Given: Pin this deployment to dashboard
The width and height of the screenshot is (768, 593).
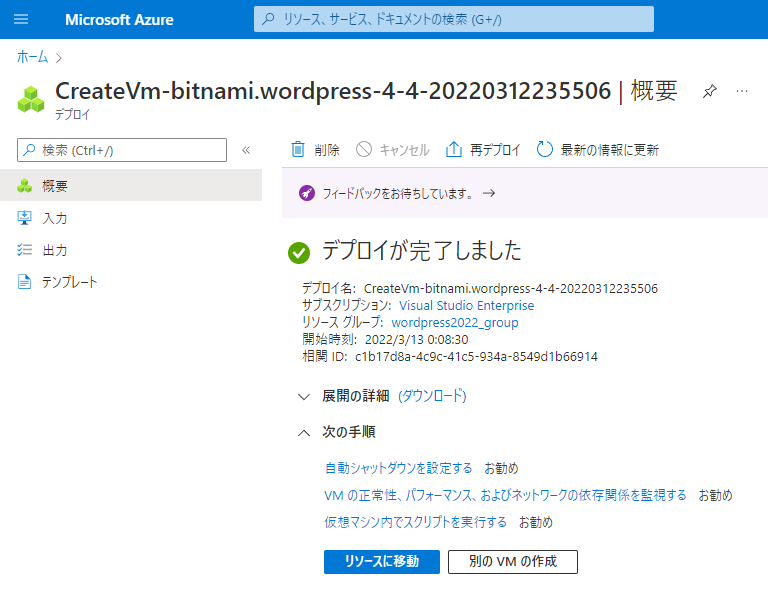Looking at the screenshot, I should click(x=709, y=91).
